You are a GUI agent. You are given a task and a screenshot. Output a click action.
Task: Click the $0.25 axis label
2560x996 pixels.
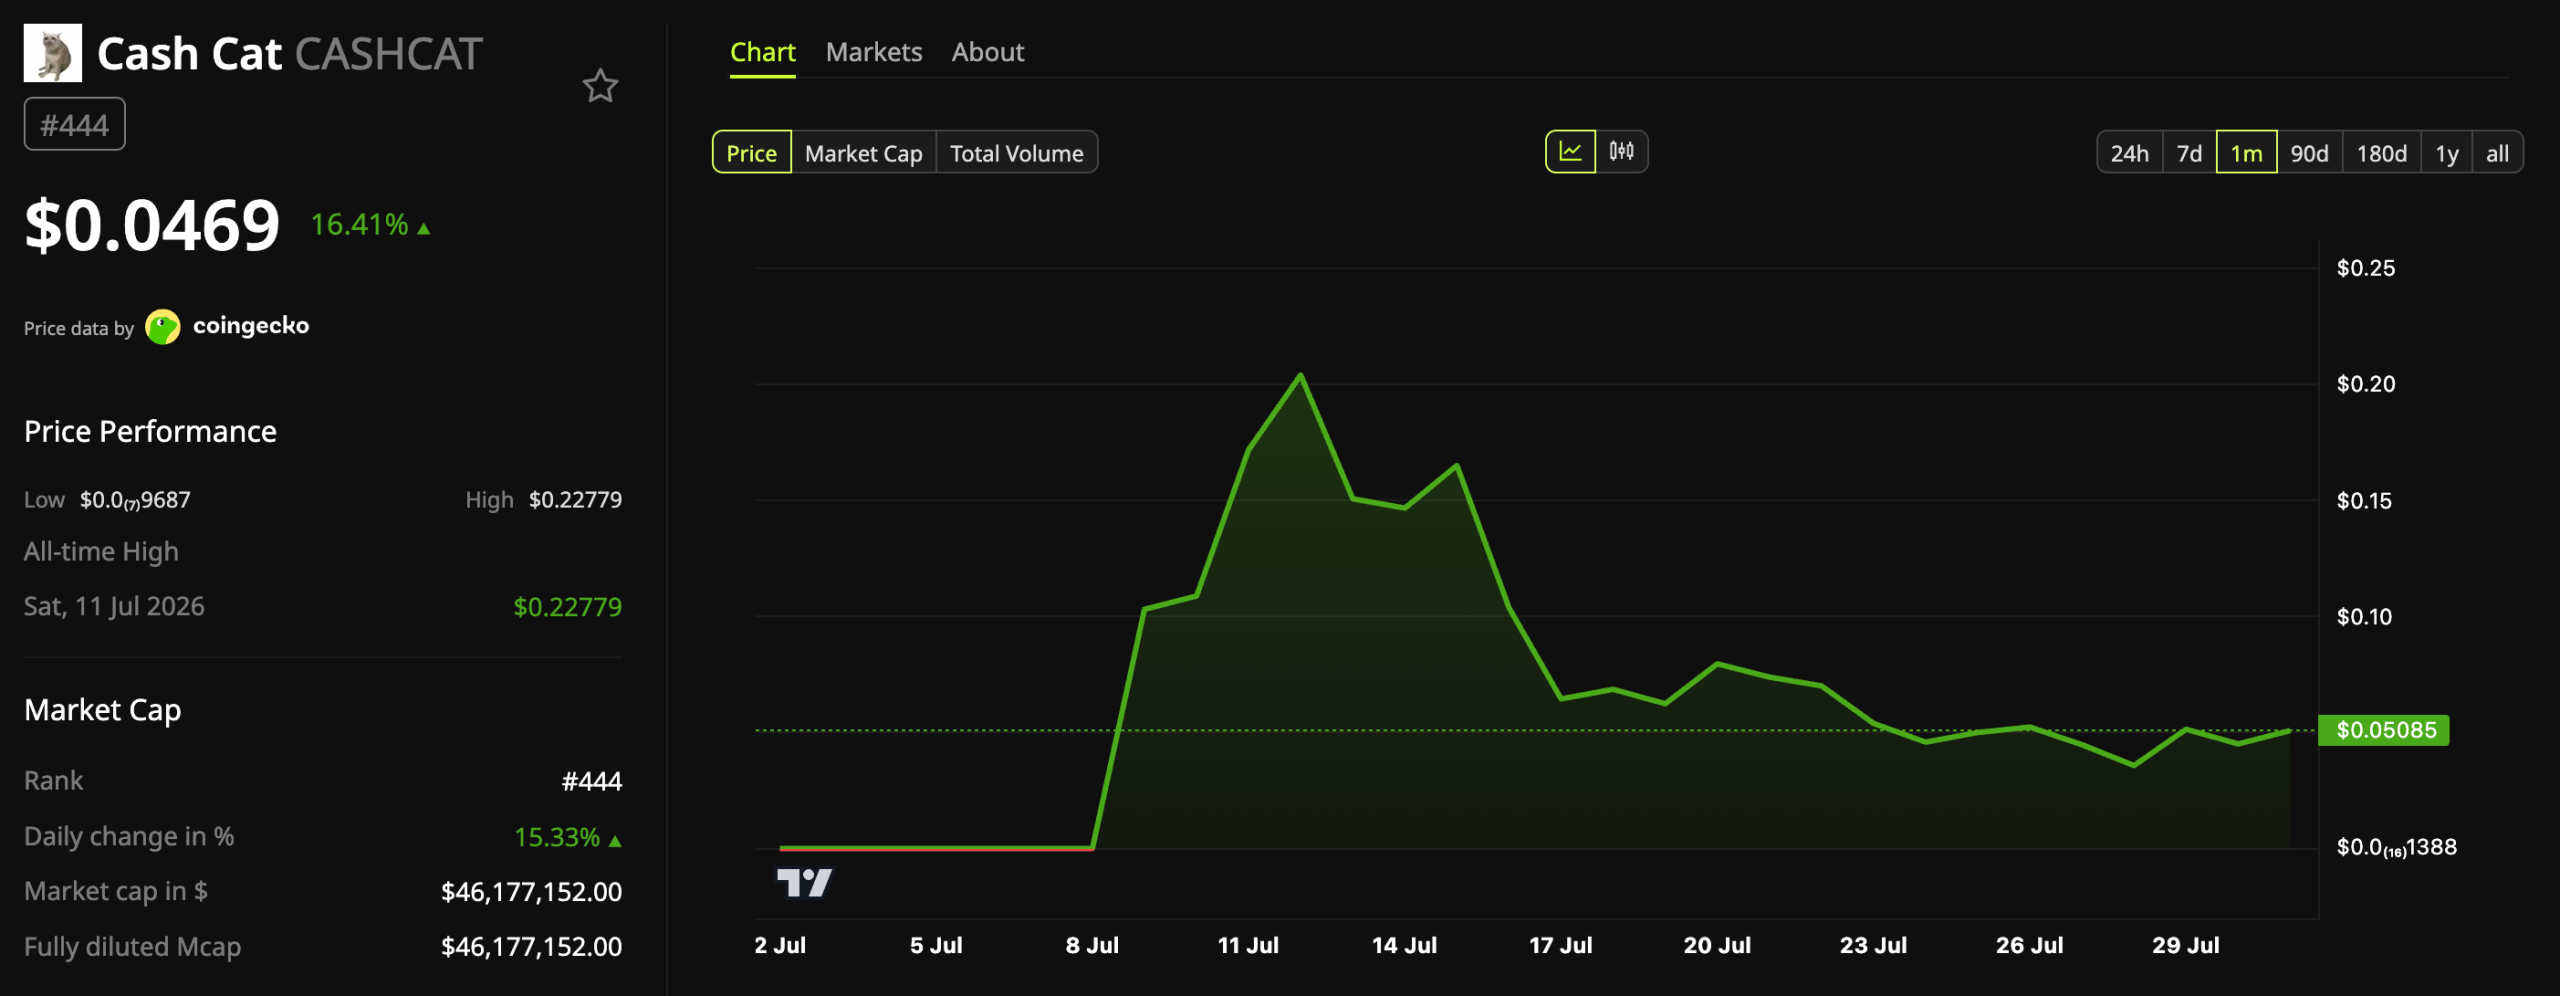[2366, 268]
